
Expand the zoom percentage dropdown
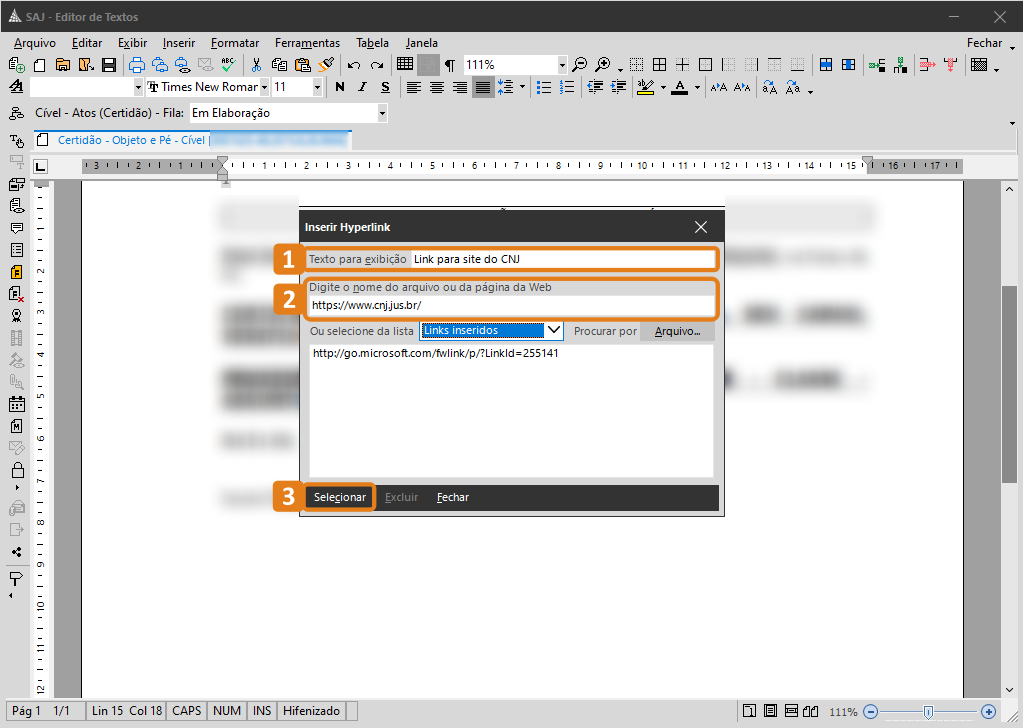562,65
